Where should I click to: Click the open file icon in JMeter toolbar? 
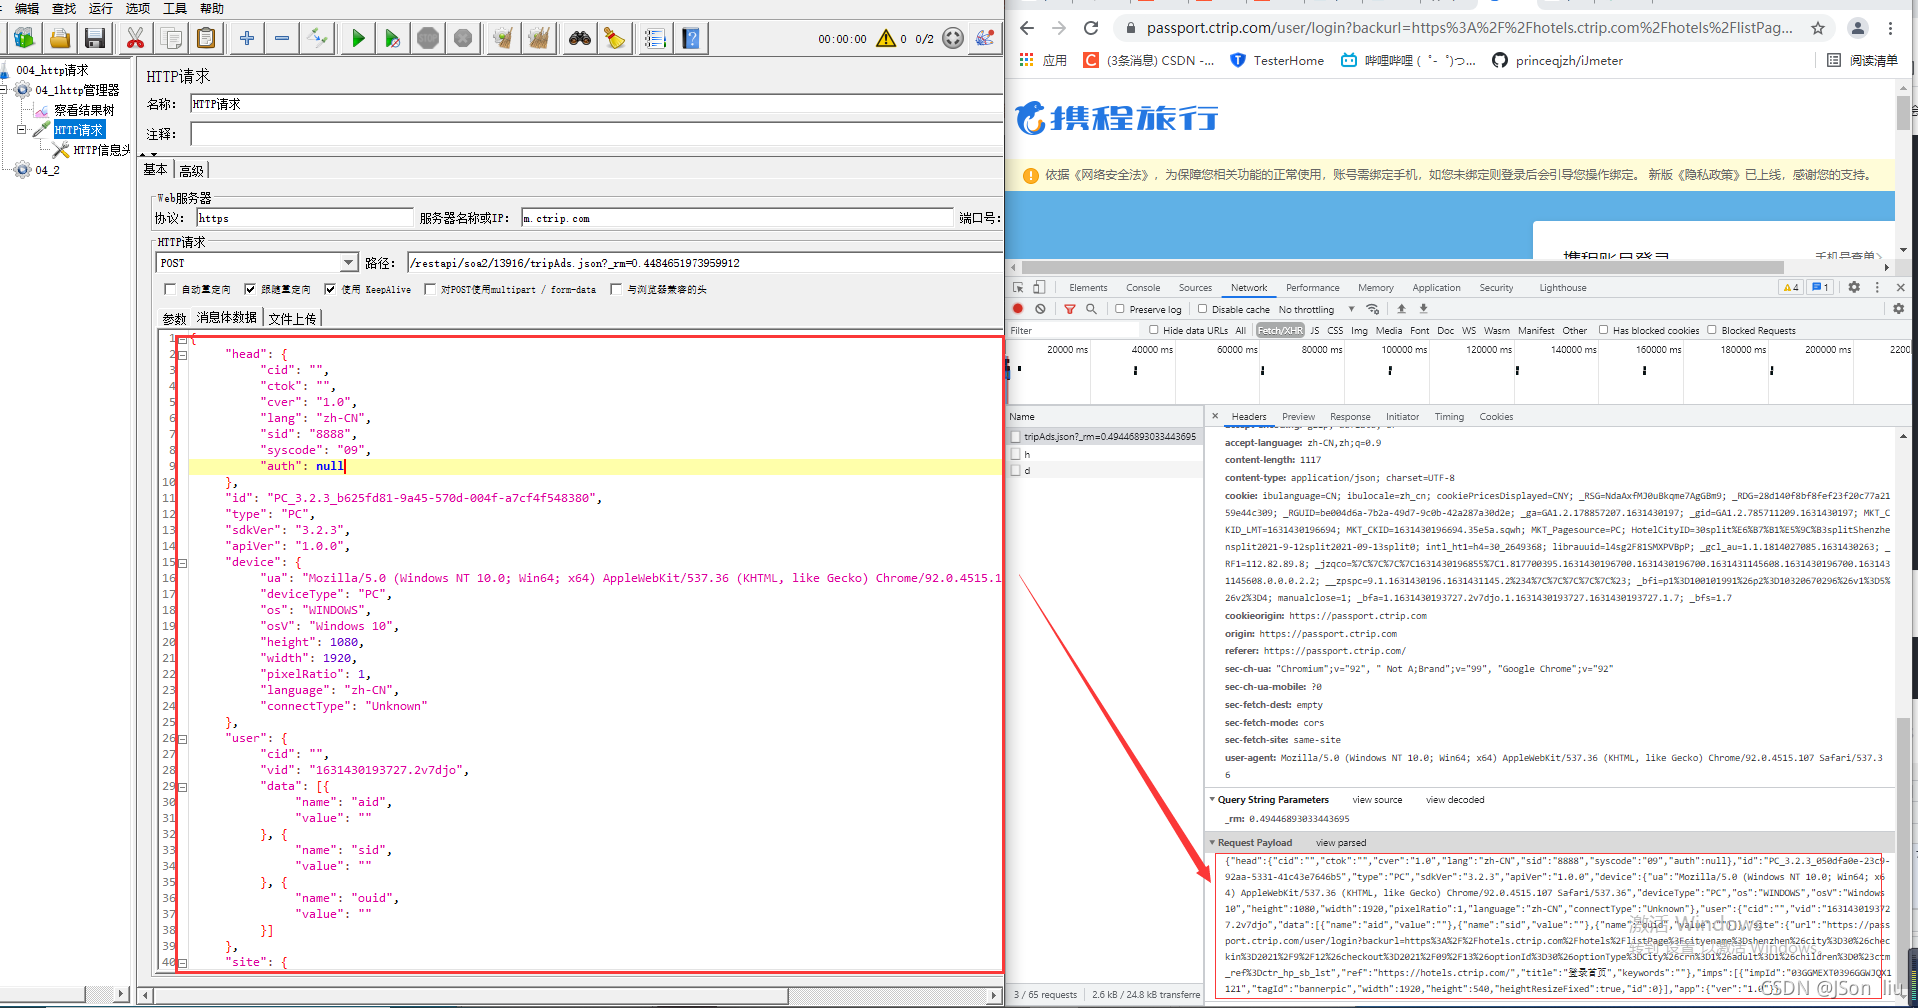point(60,39)
